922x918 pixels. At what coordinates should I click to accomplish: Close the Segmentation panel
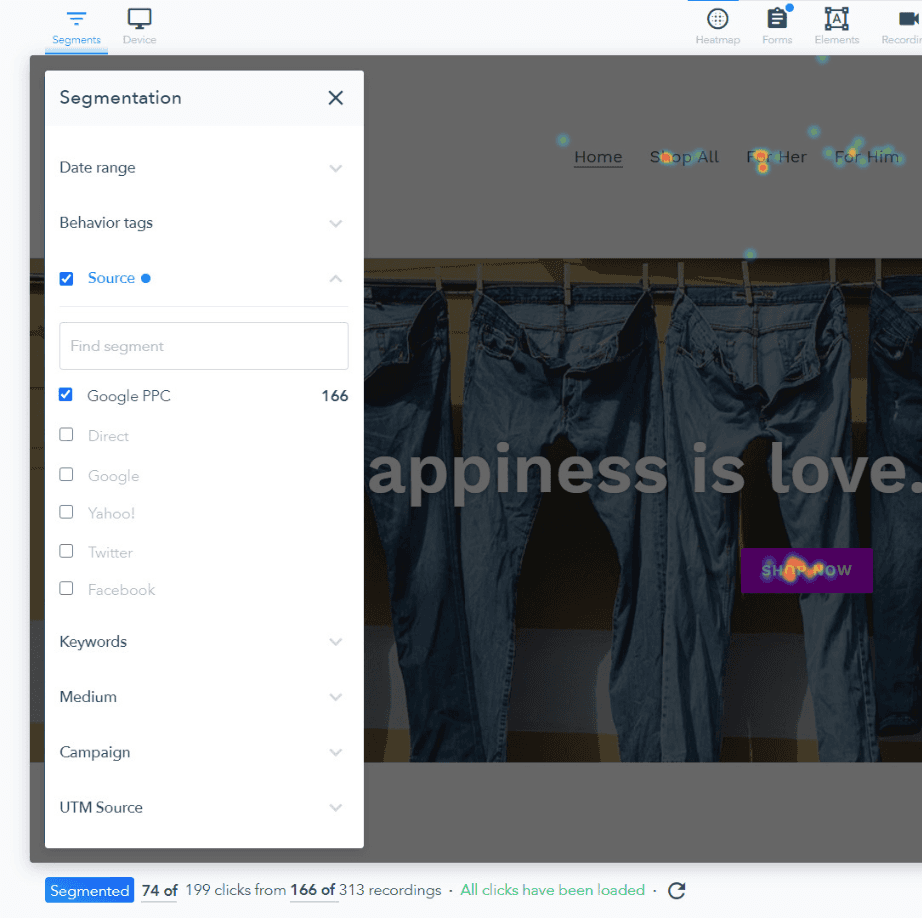tap(335, 98)
